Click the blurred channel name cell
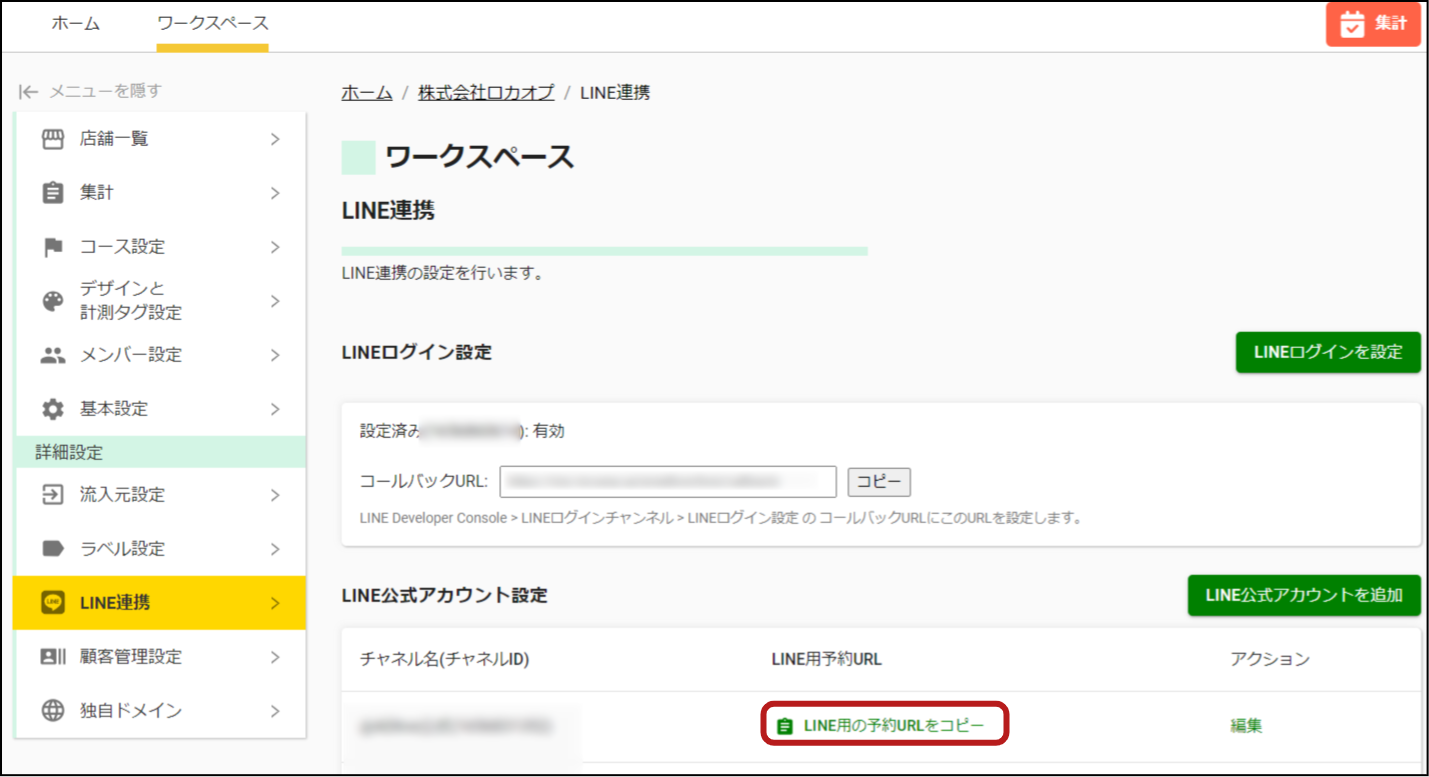This screenshot has width=1429, height=777. [457, 726]
